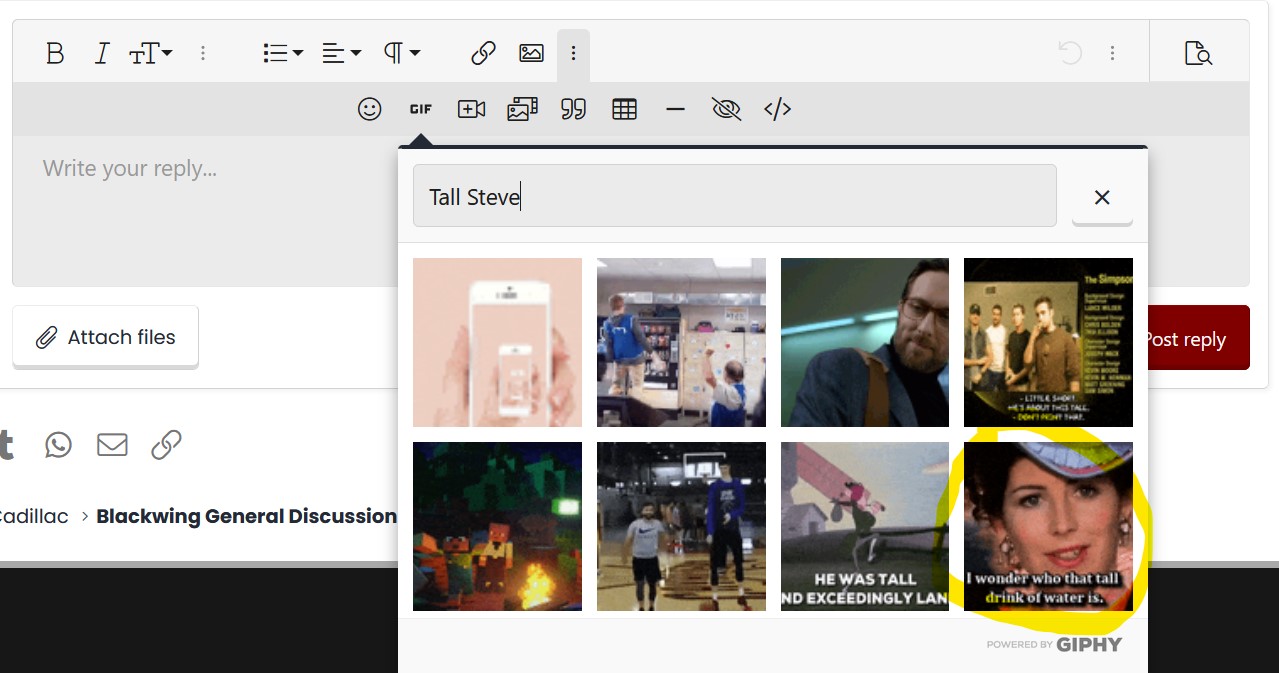
Task: Click the insert link icon
Action: (x=483, y=54)
